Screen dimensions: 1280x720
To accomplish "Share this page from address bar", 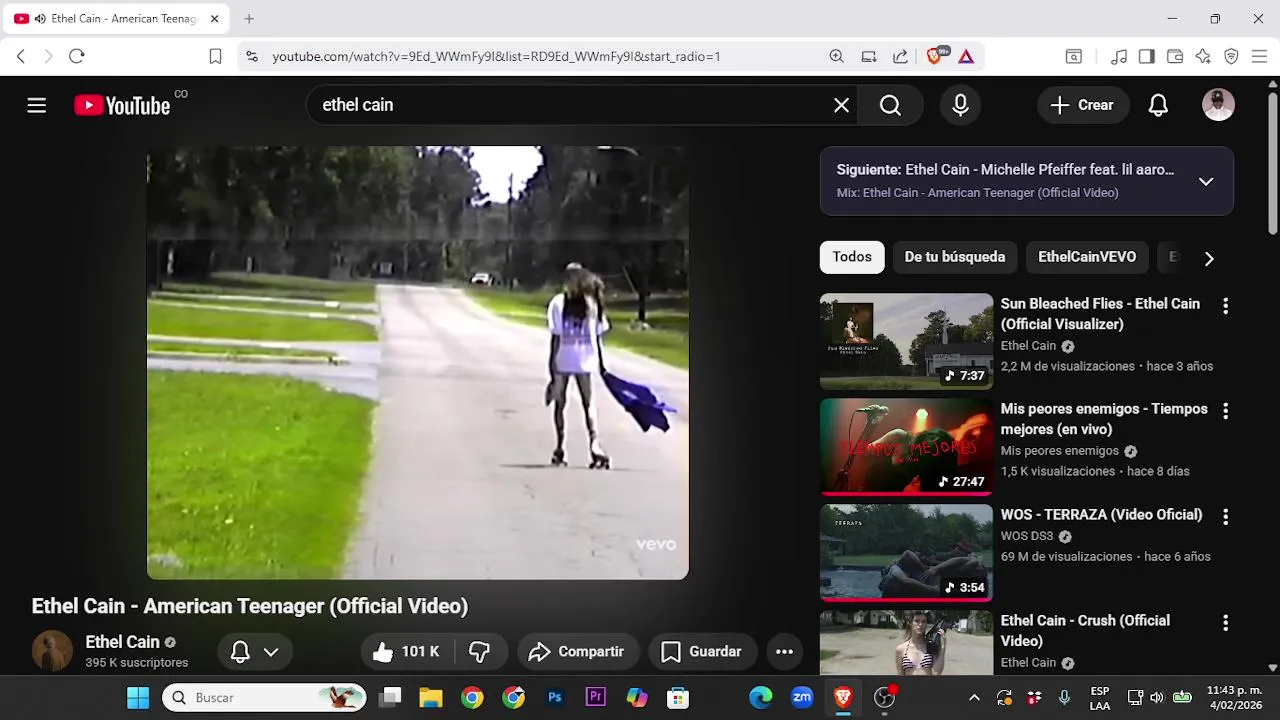I will [901, 57].
